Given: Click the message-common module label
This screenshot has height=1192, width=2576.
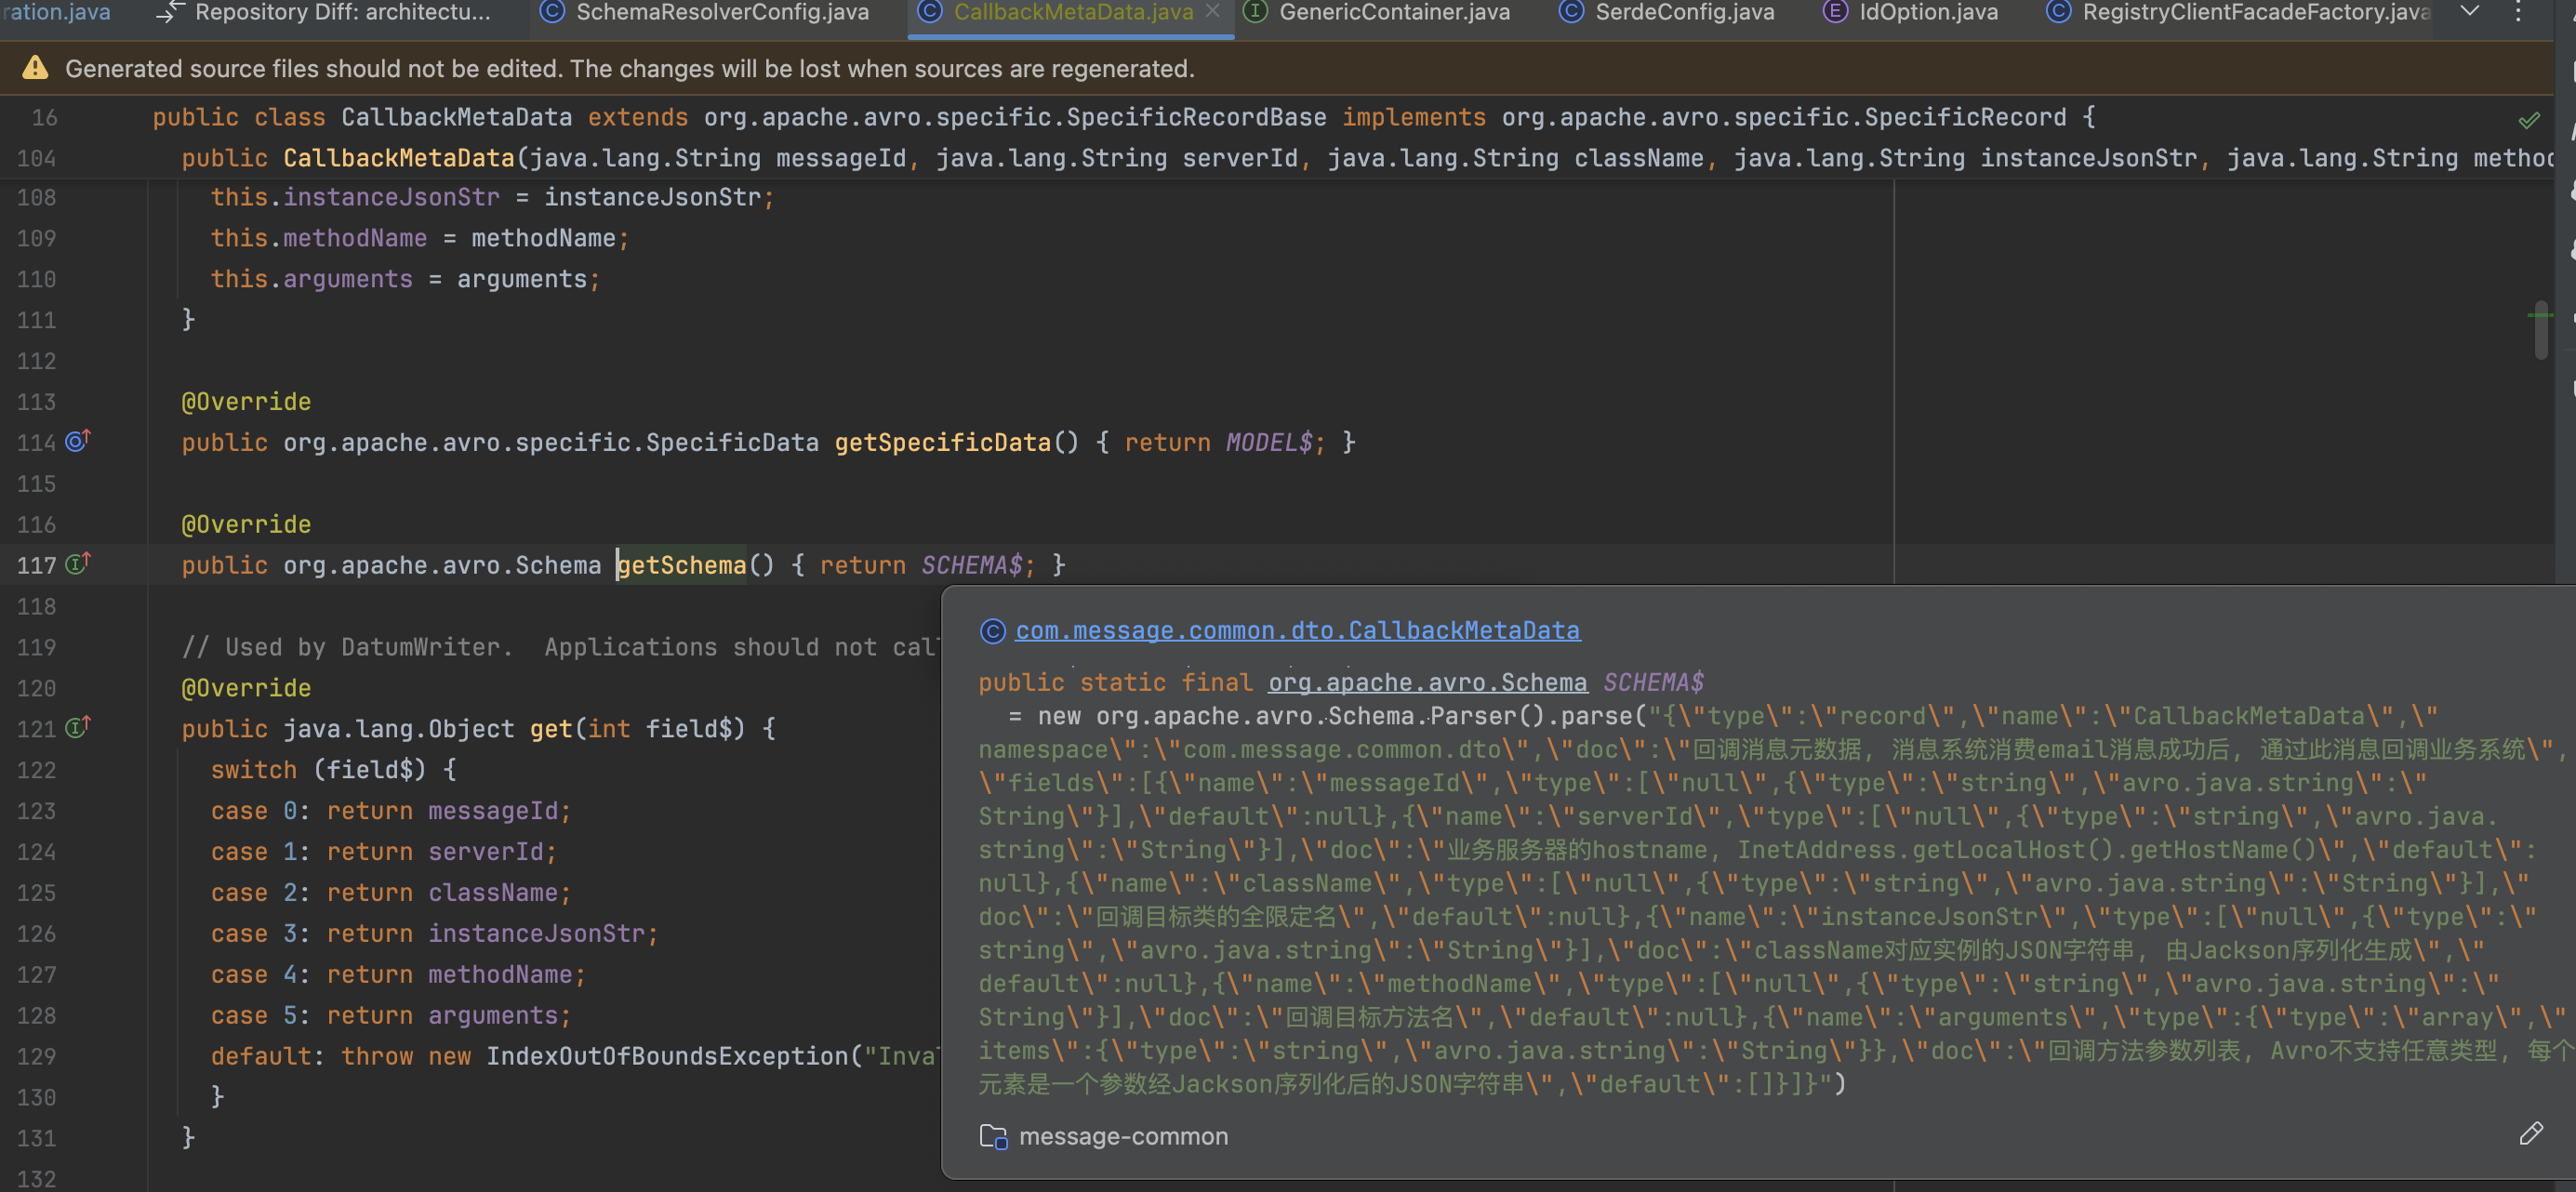Looking at the screenshot, I should click(1123, 1136).
